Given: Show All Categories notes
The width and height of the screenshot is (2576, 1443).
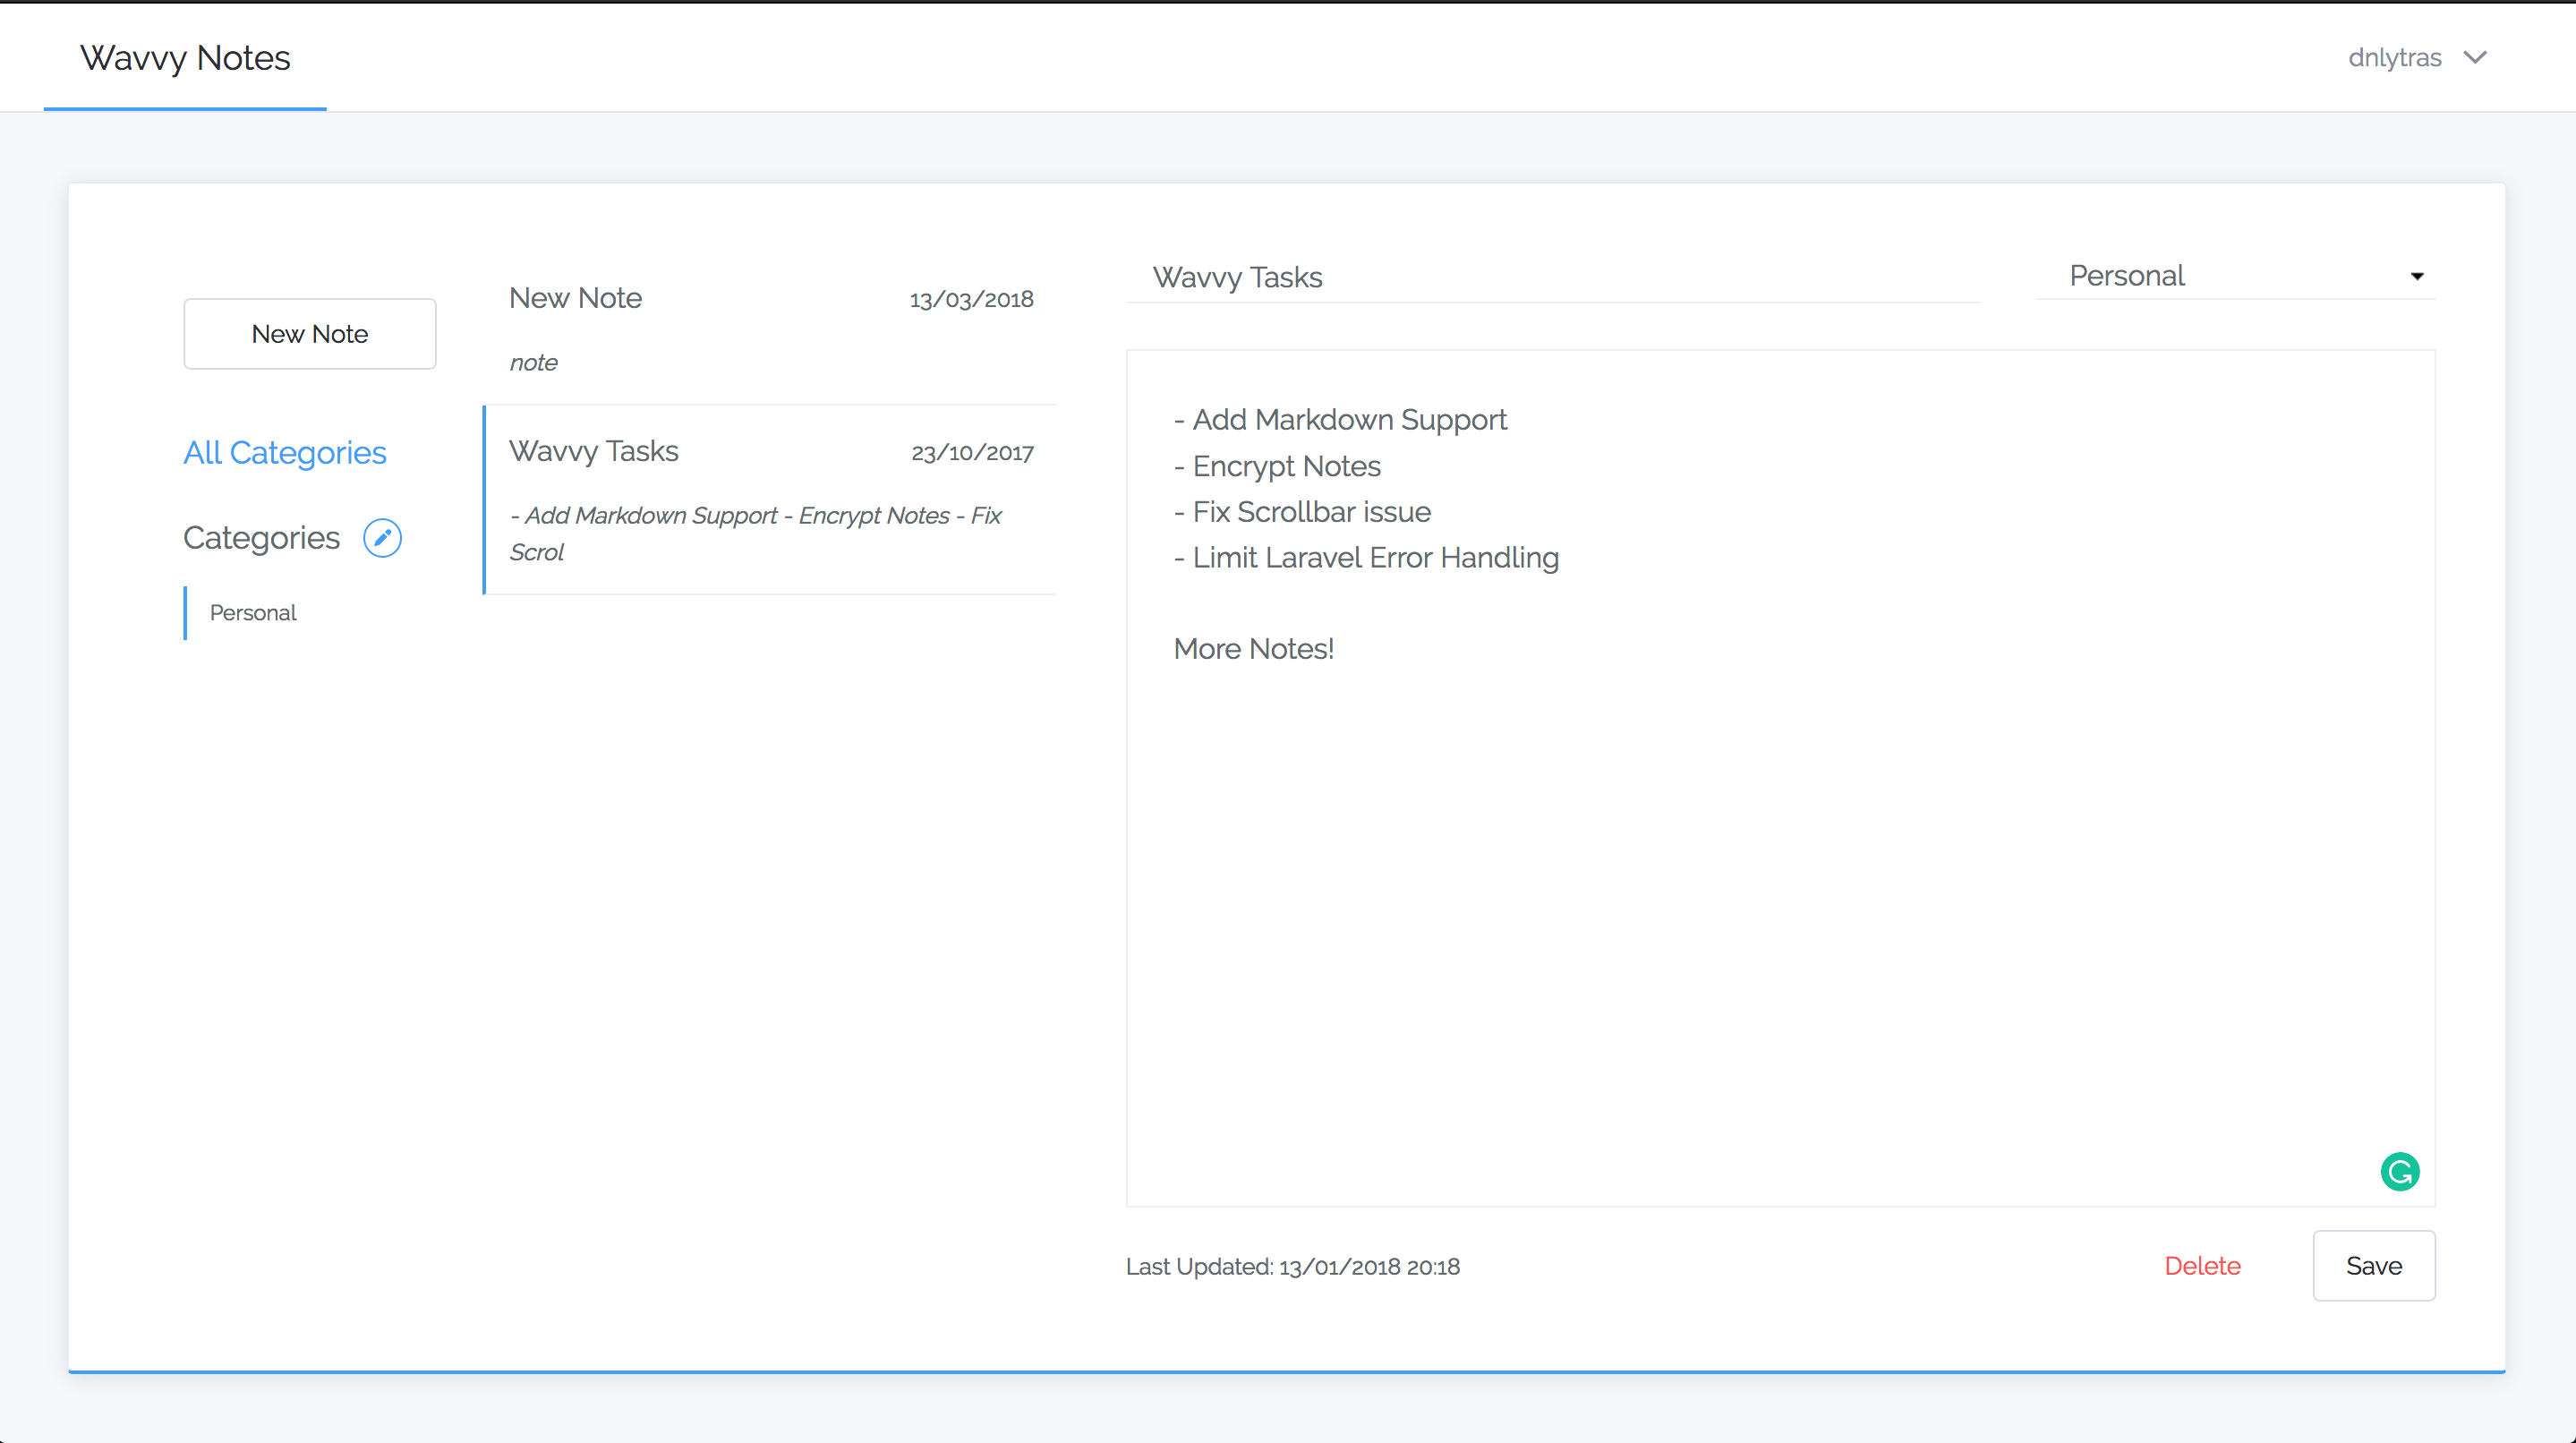Looking at the screenshot, I should click(285, 453).
